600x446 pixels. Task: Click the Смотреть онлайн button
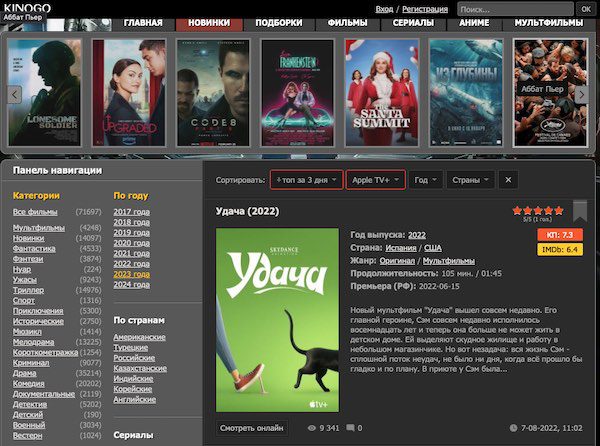pyautogui.click(x=251, y=428)
